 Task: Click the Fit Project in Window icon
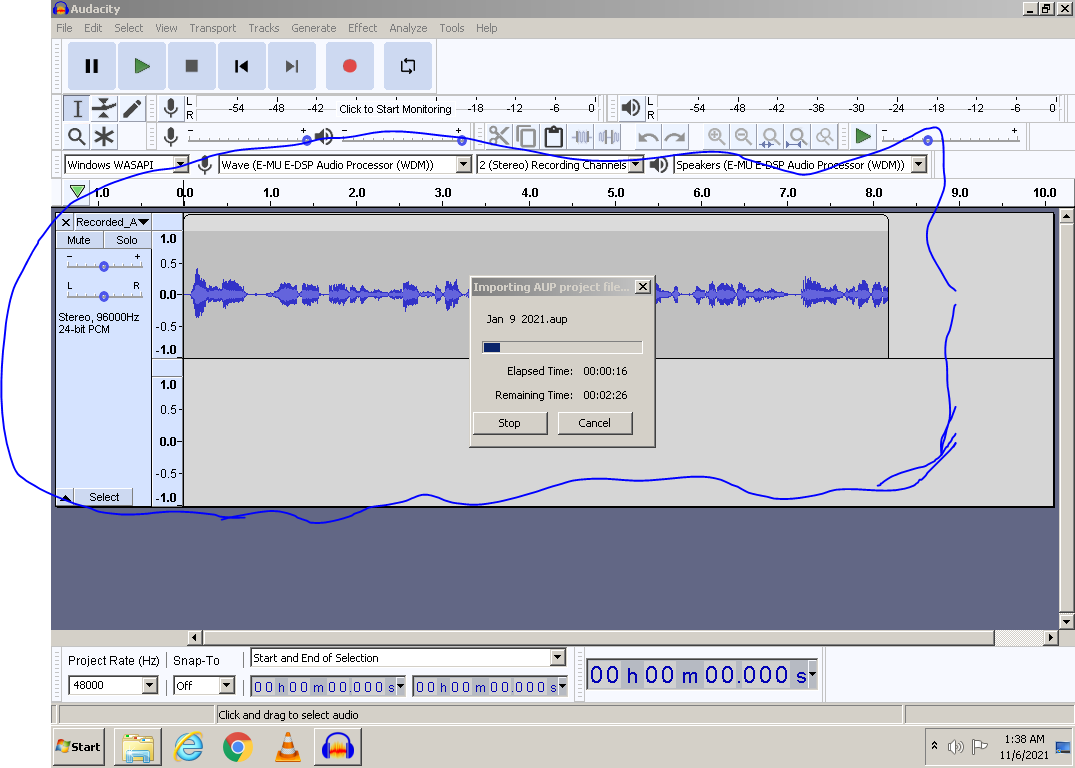point(796,136)
